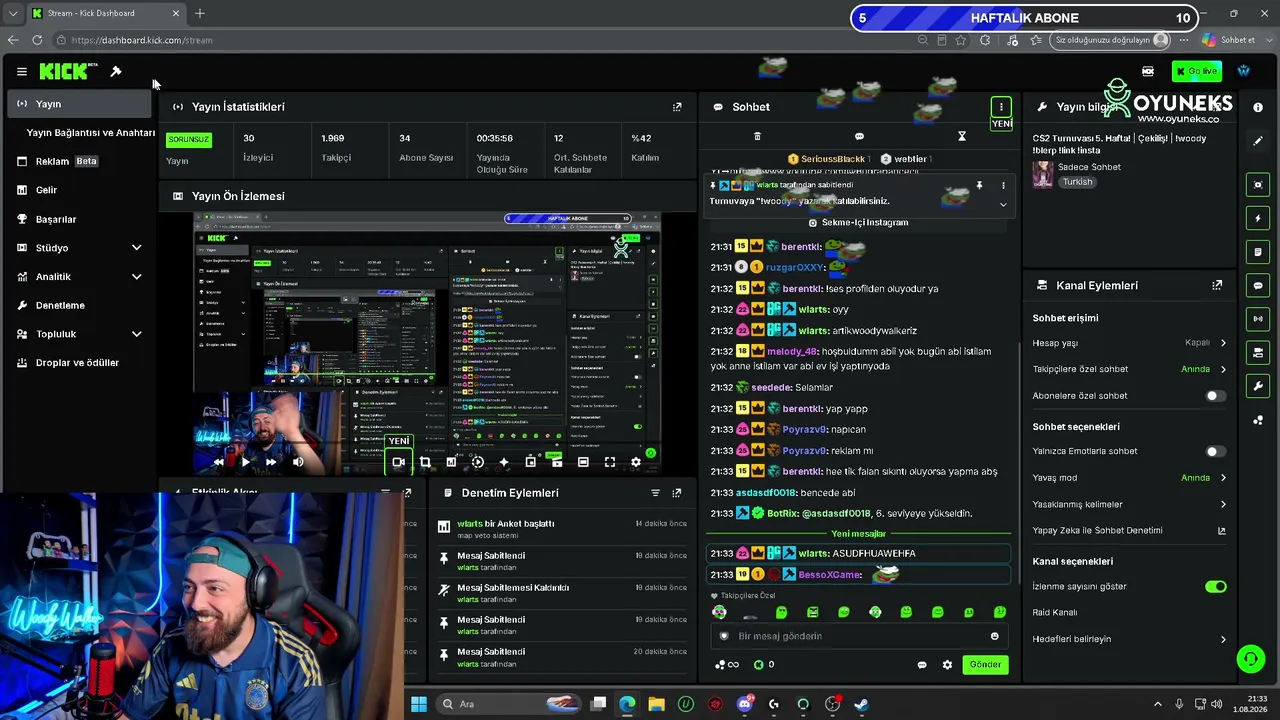Open the Sohbet three-dot options menu
Screen dimensions: 1280x720
1001,107
